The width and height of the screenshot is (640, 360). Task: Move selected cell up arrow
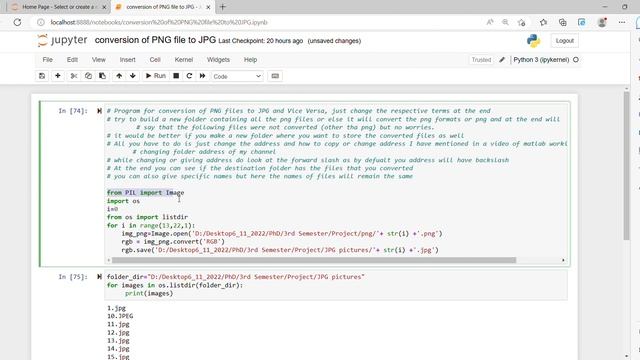pyautogui.click(x=119, y=76)
